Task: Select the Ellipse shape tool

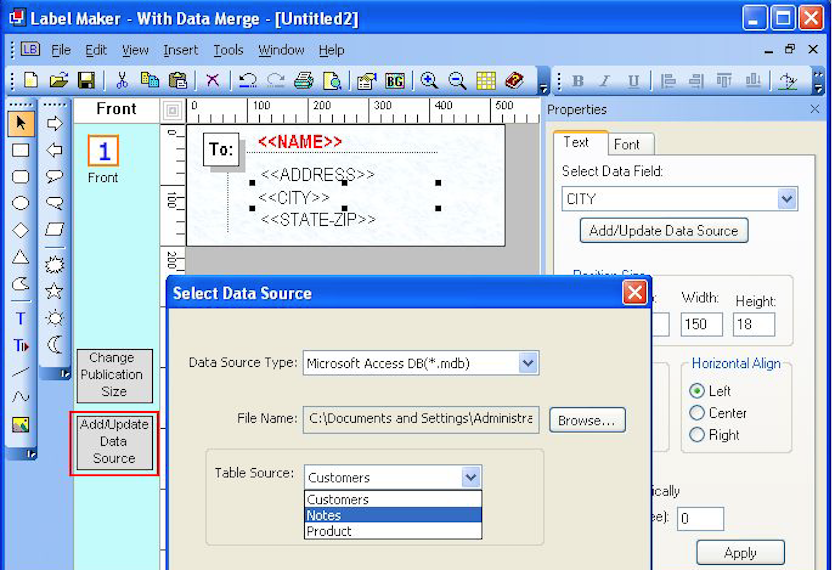Action: [x=21, y=203]
